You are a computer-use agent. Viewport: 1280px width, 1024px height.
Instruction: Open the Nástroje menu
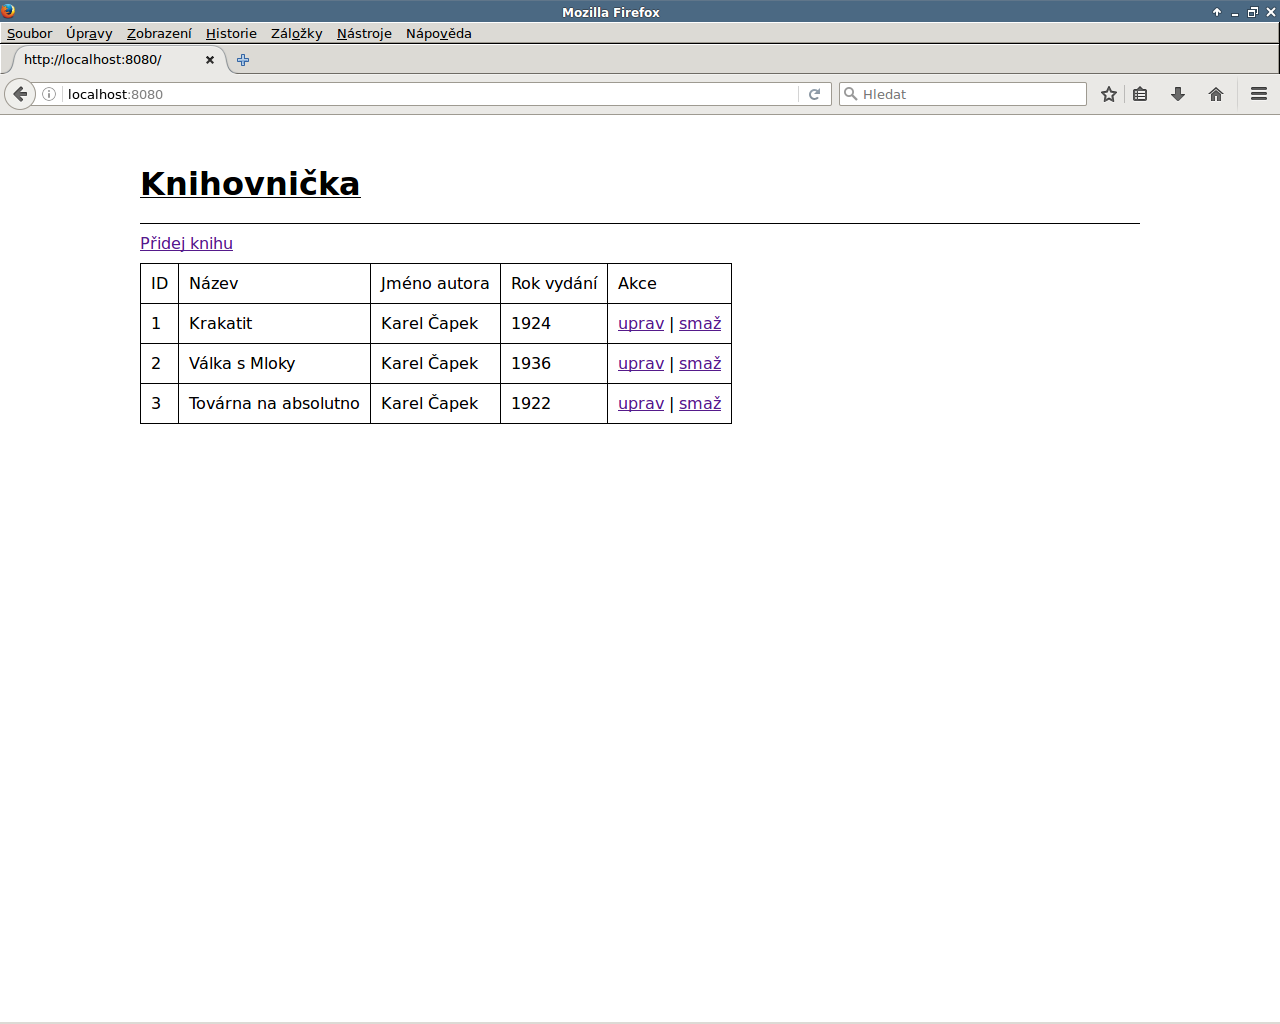pyautogui.click(x=364, y=33)
